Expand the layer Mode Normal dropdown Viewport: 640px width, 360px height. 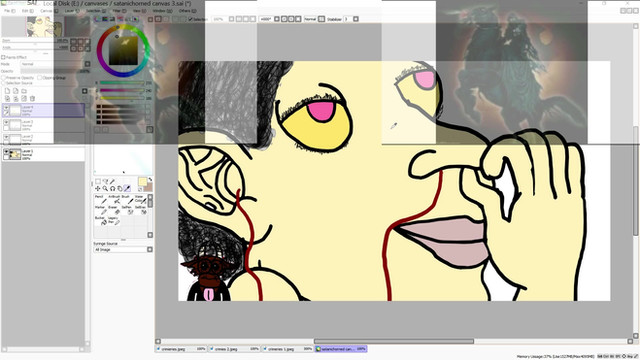tap(56, 64)
